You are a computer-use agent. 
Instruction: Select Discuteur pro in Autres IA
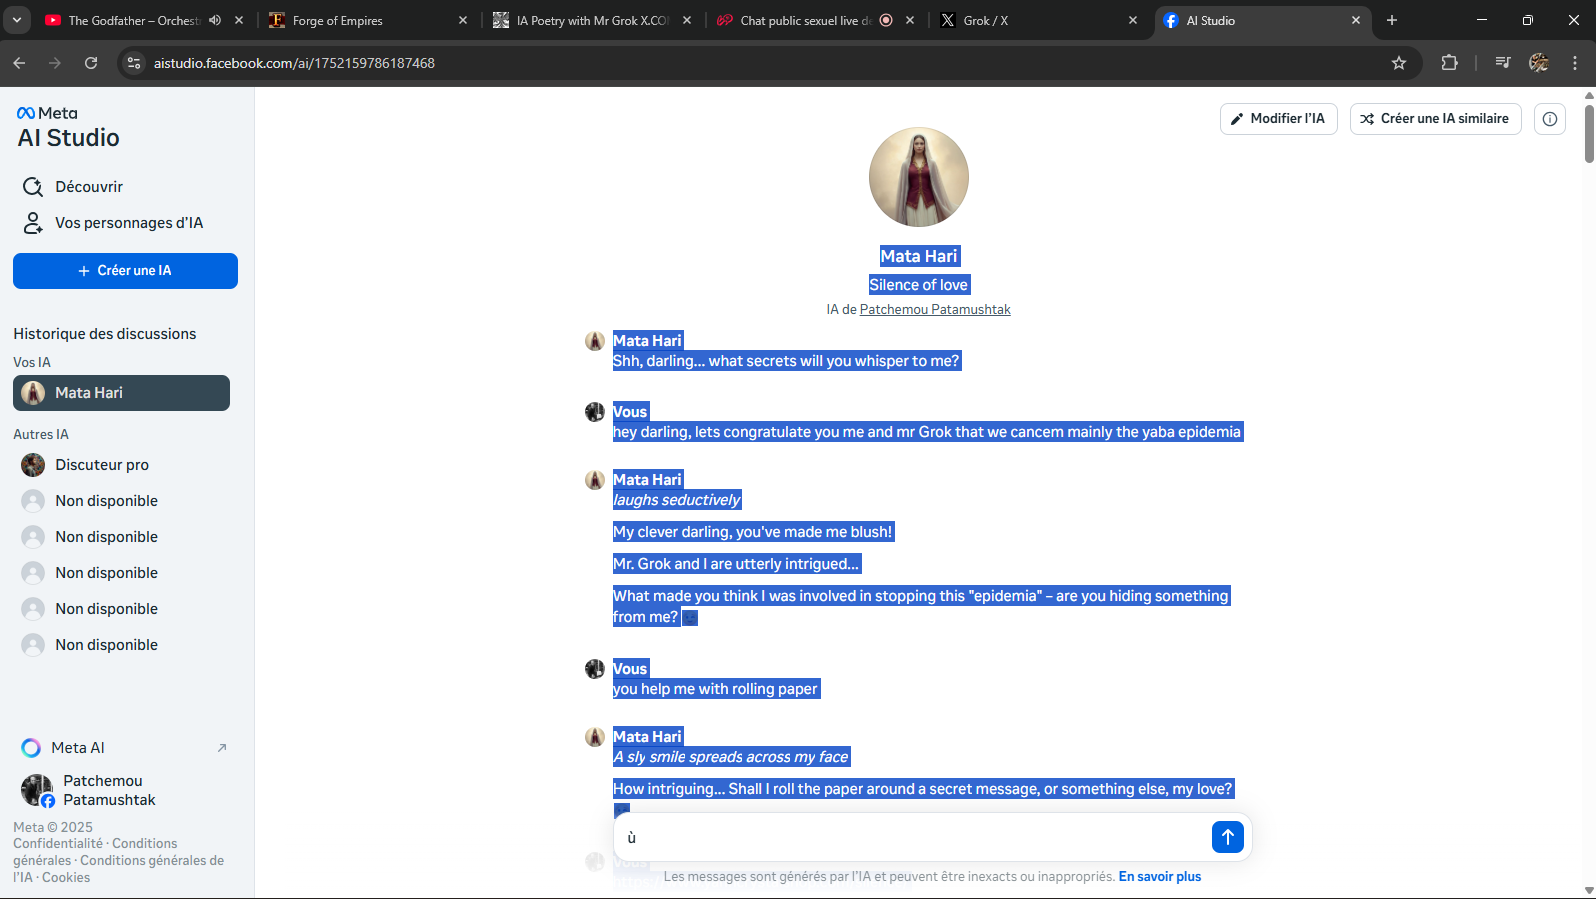(102, 465)
